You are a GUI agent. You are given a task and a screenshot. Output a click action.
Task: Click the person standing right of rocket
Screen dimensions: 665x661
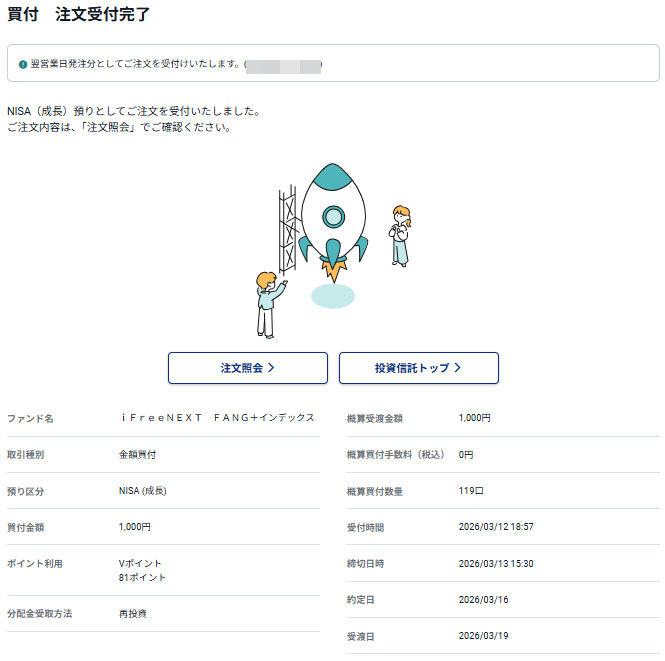click(401, 236)
